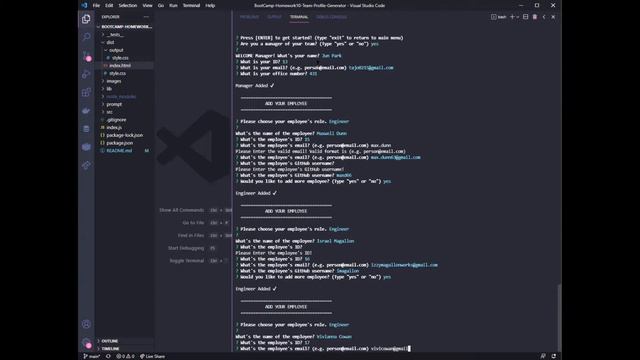Open the Manage gear icon

[x=86, y=343]
